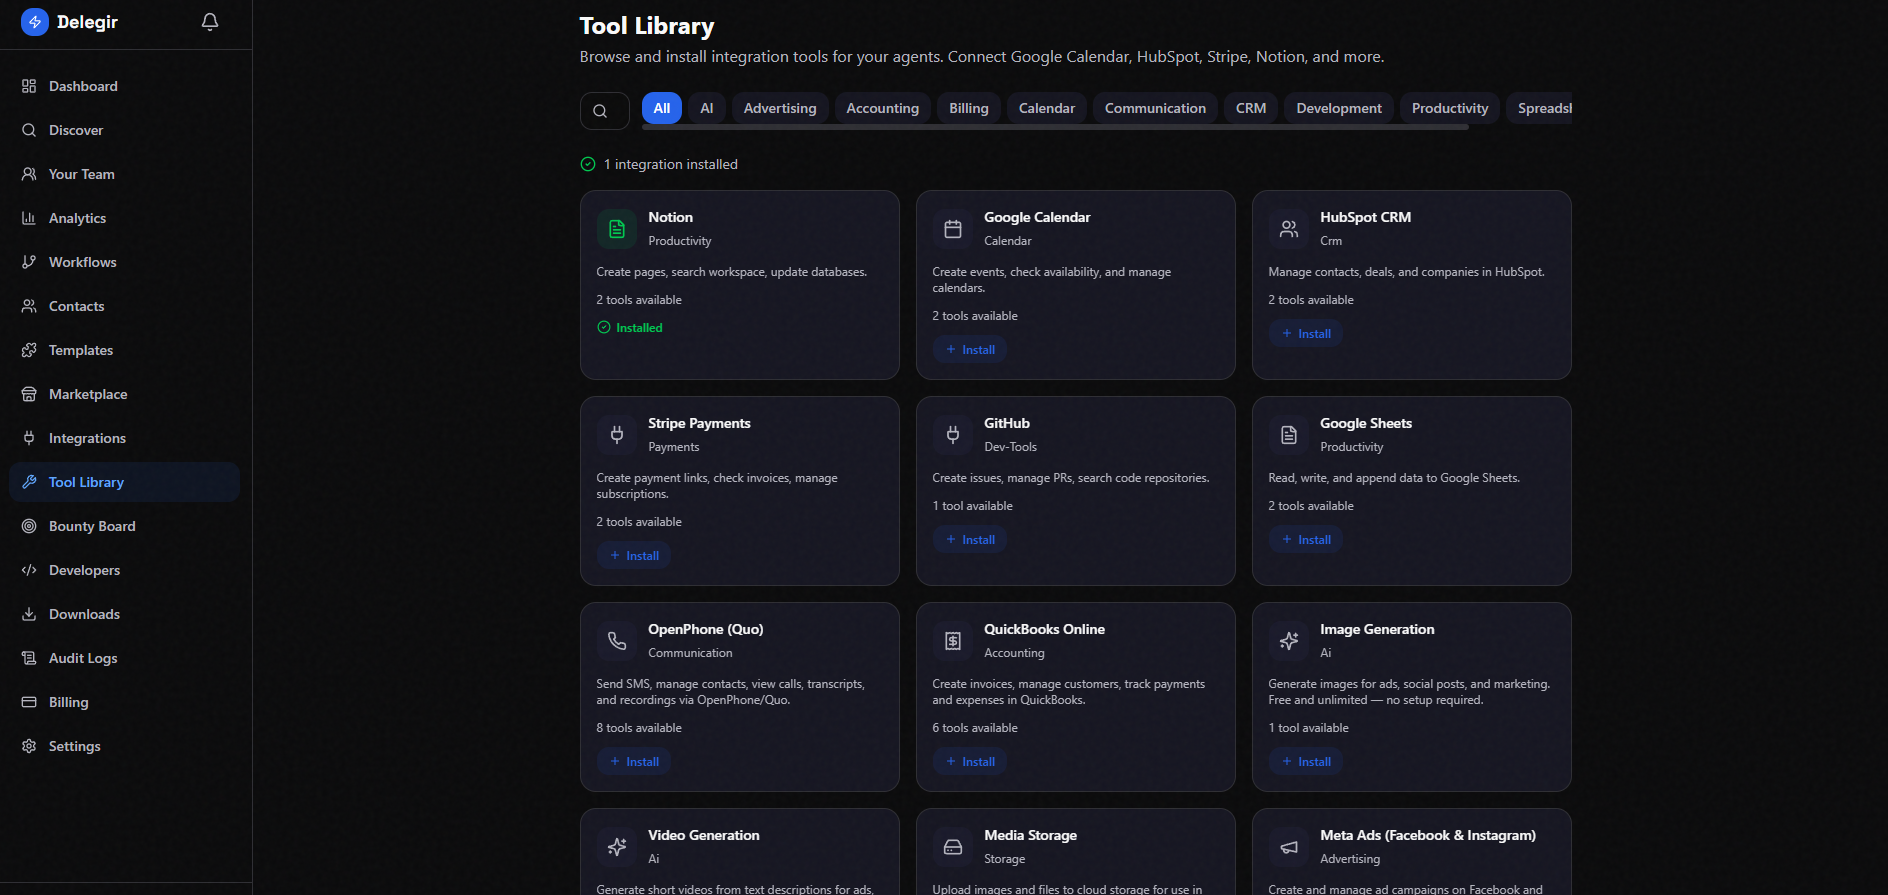Image resolution: width=1888 pixels, height=895 pixels.
Task: Click the category filter horizontal scrollbar
Action: (1055, 127)
